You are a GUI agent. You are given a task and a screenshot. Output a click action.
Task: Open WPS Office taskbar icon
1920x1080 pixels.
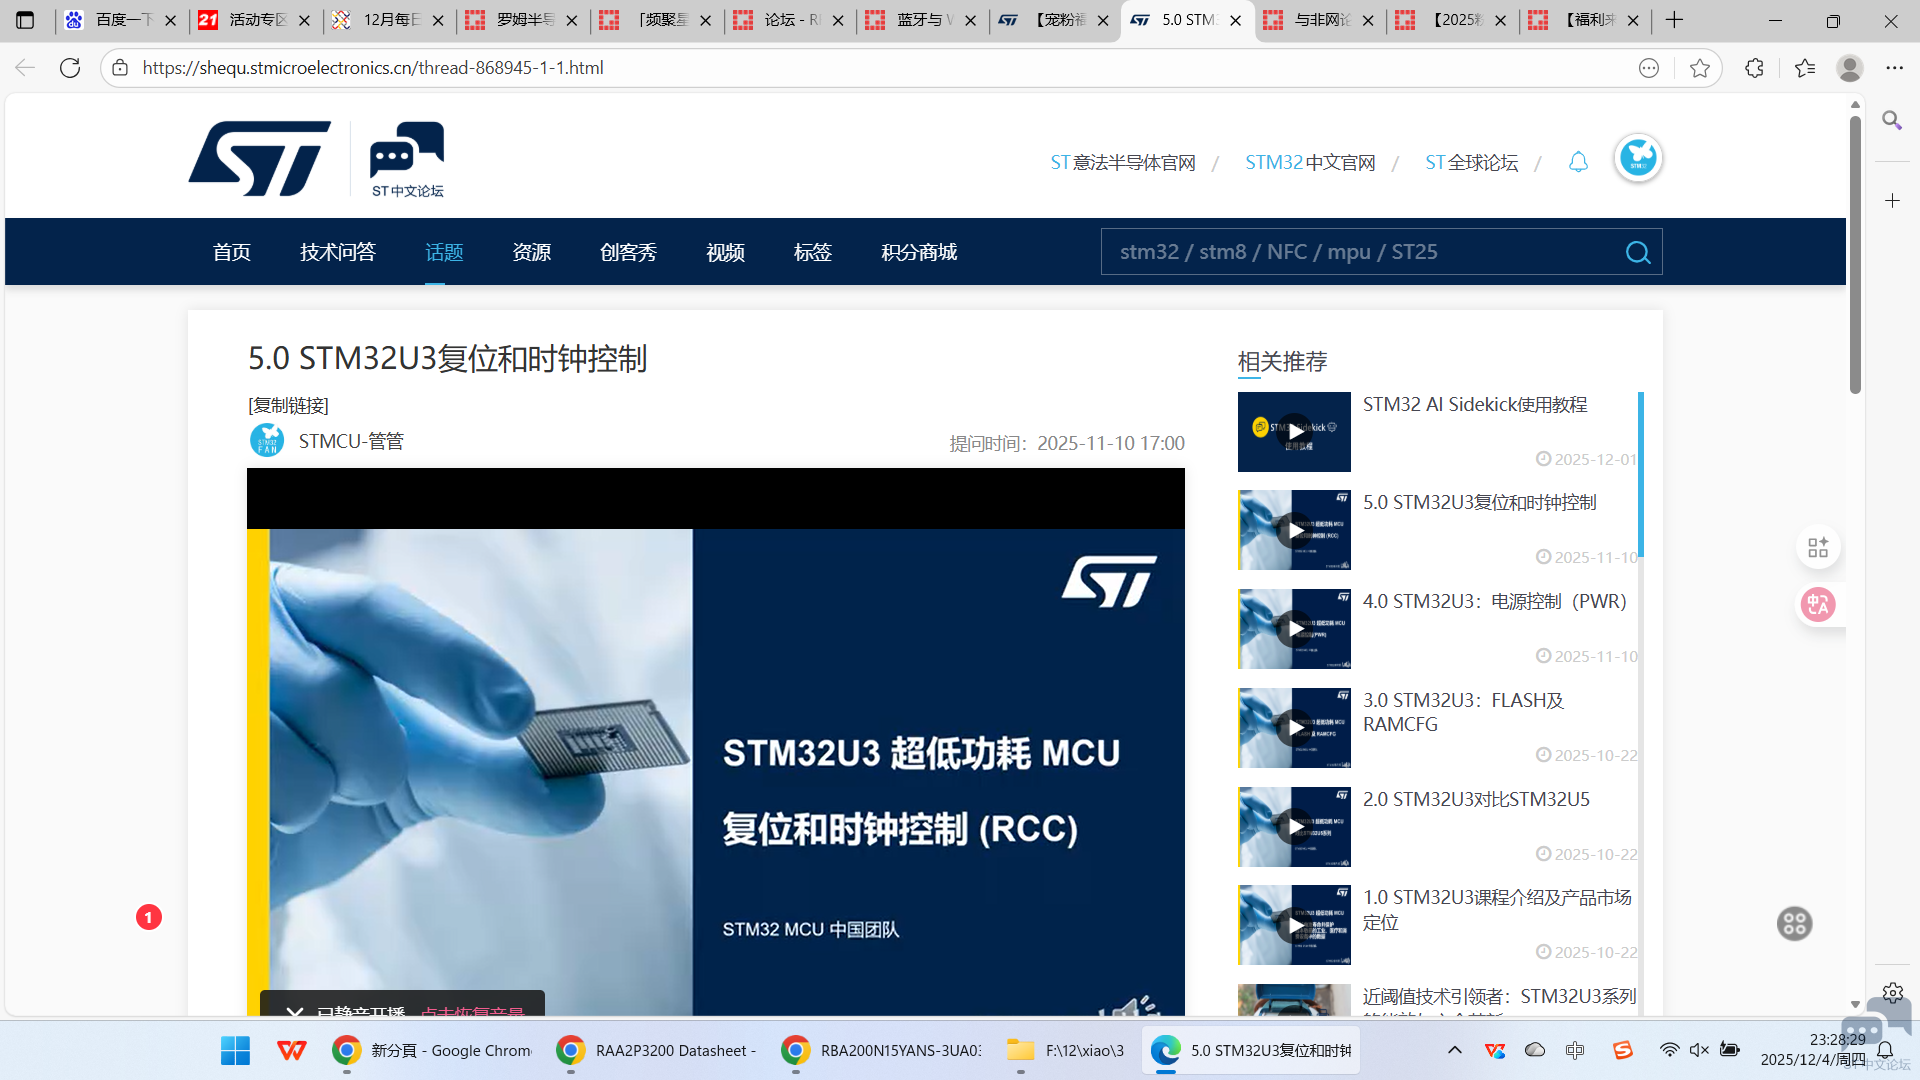292,1051
